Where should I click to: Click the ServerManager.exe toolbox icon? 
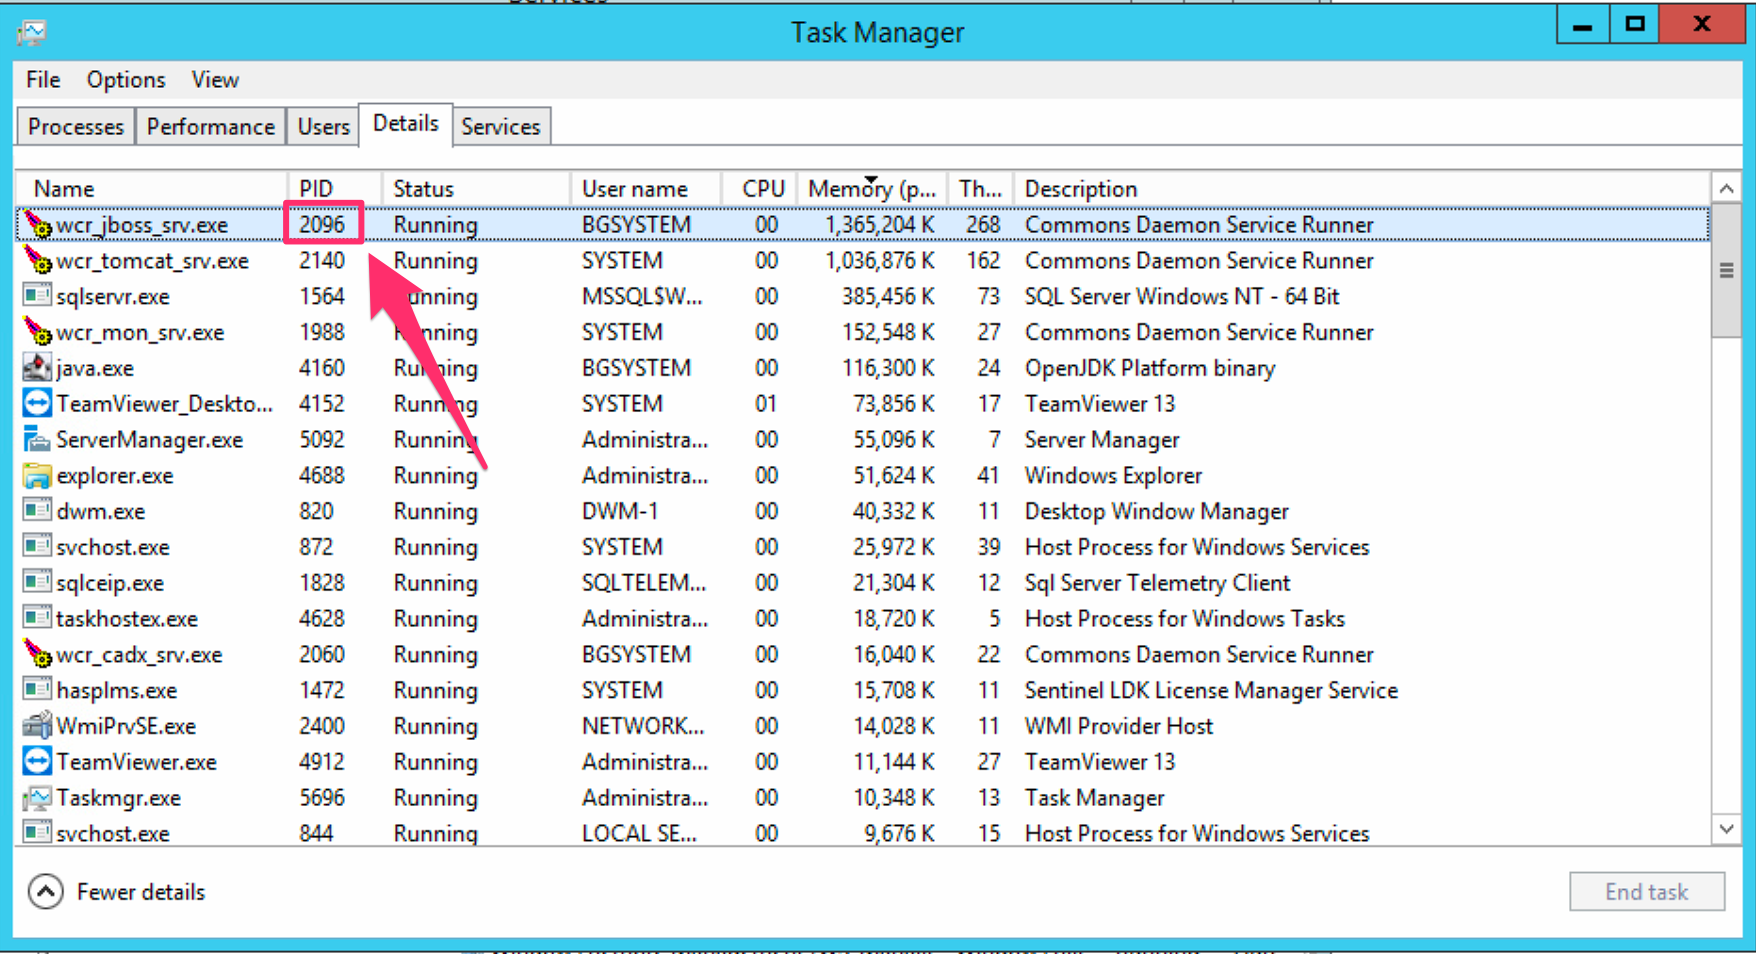point(36,439)
